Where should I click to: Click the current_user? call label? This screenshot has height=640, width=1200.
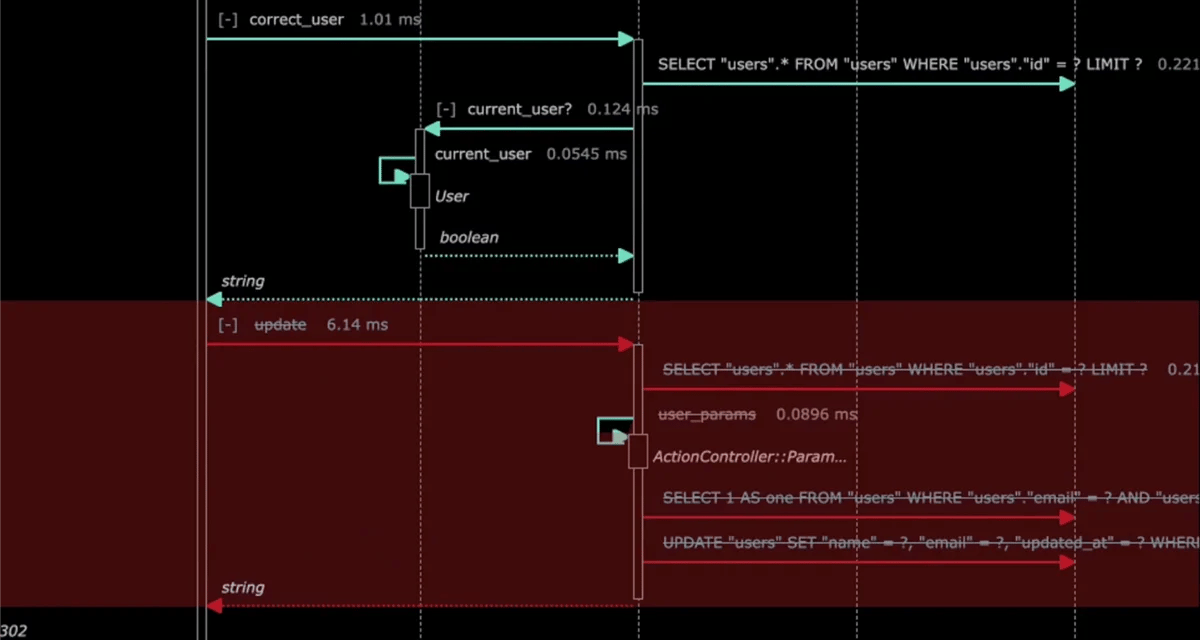tap(520, 109)
